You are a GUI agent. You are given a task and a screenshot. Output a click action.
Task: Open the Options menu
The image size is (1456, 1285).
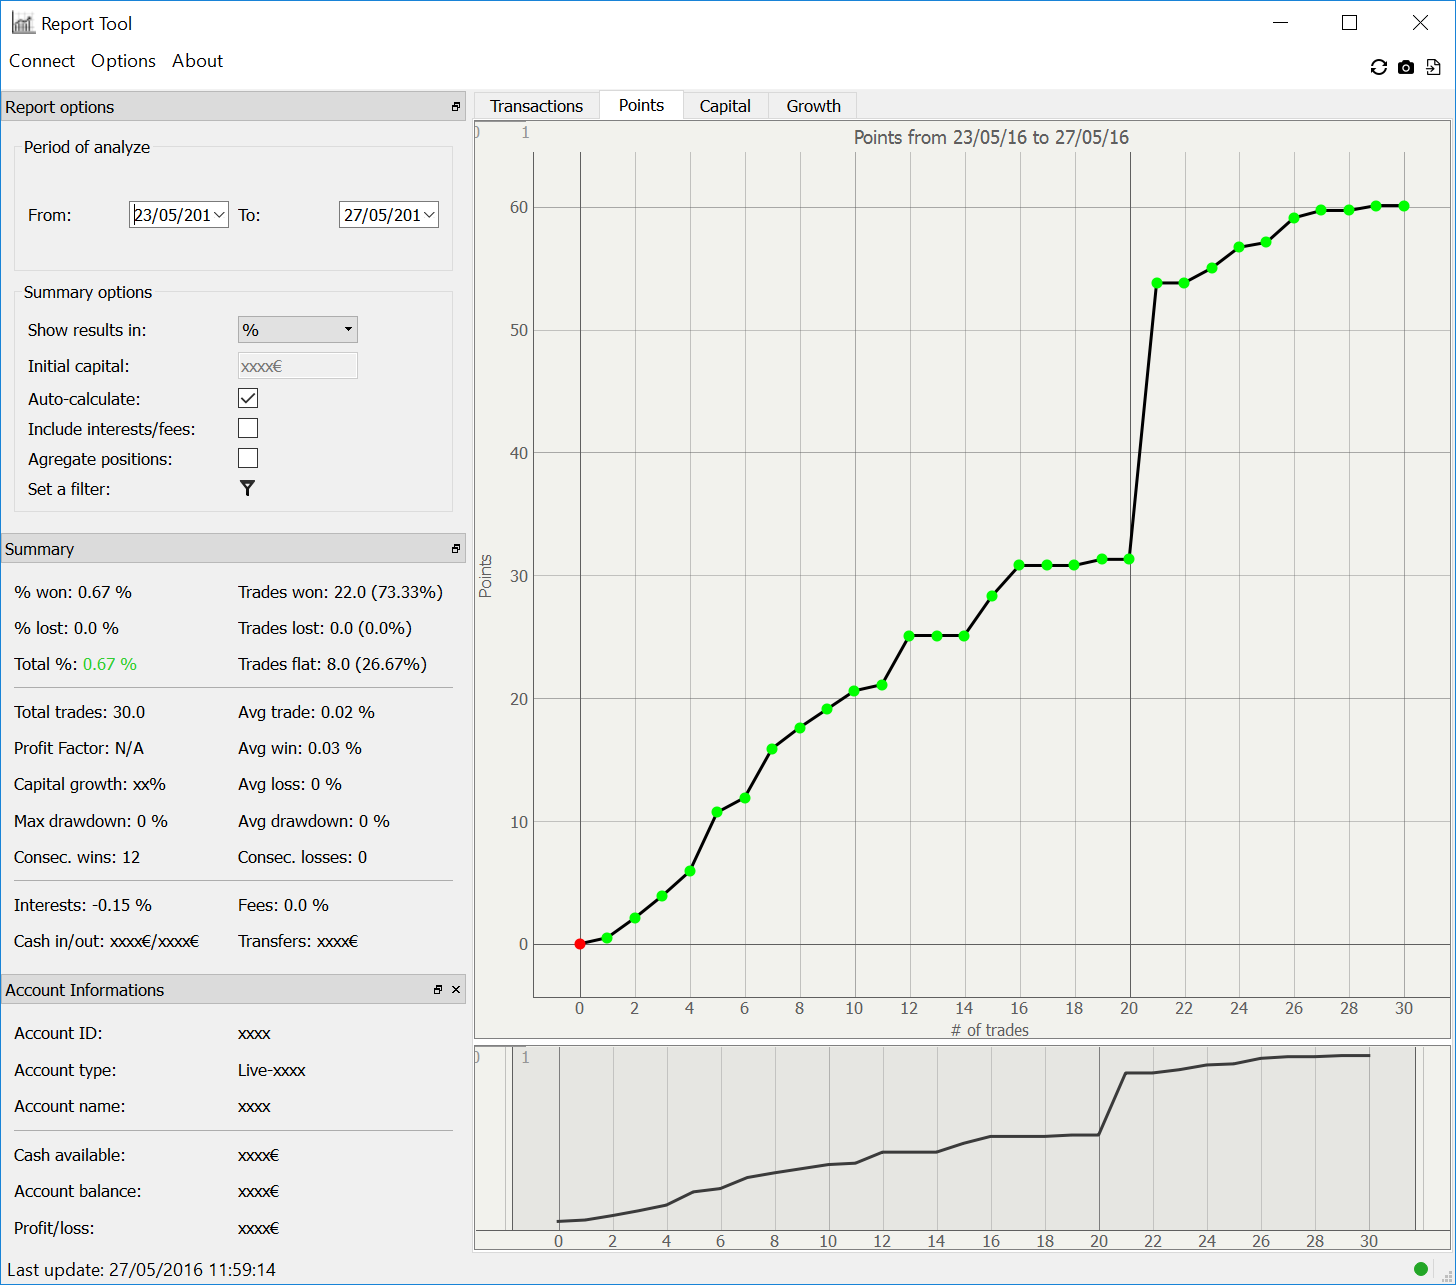coord(123,61)
